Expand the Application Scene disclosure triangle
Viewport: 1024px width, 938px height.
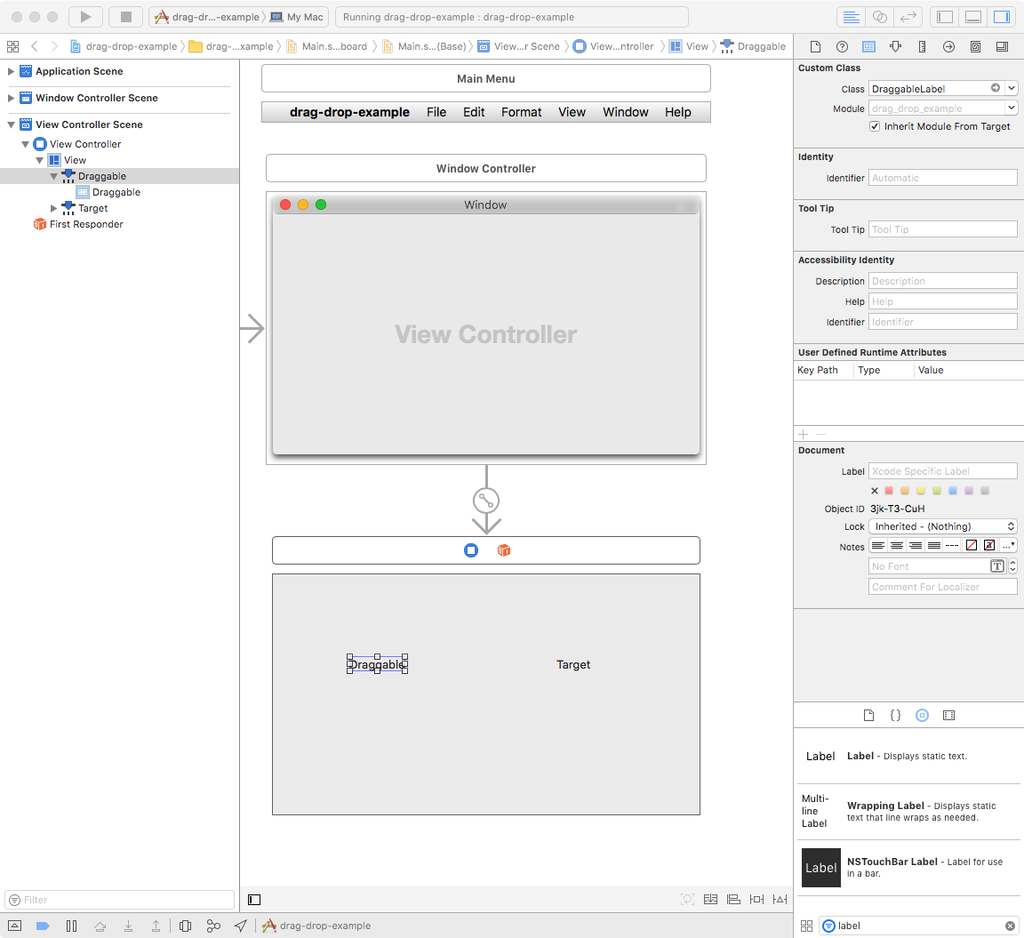10,71
